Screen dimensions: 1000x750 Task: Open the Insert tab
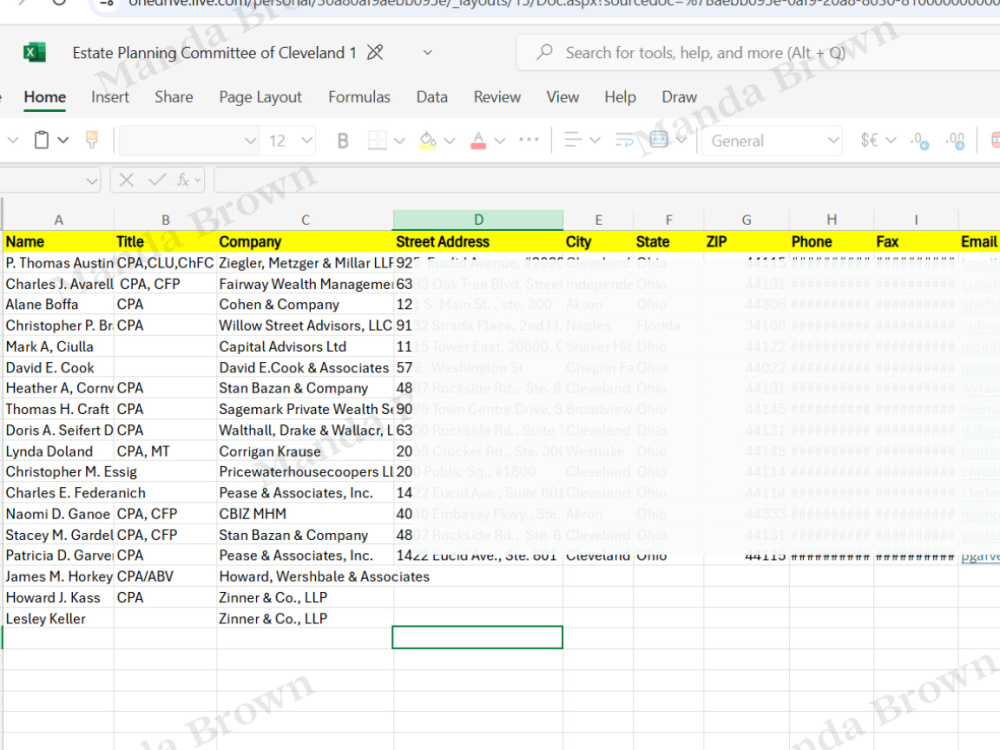pyautogui.click(x=110, y=97)
